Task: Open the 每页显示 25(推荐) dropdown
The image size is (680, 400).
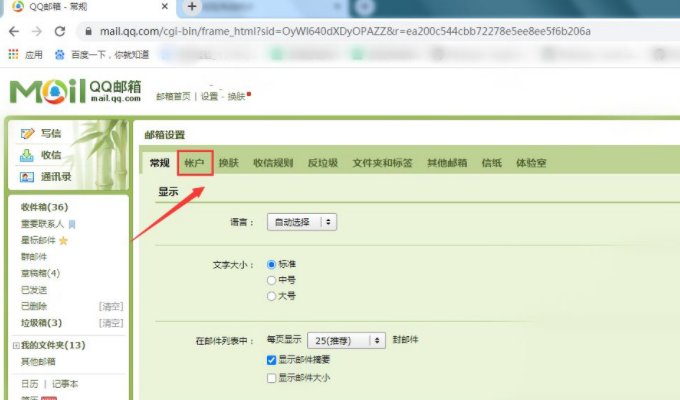Action: (346, 341)
